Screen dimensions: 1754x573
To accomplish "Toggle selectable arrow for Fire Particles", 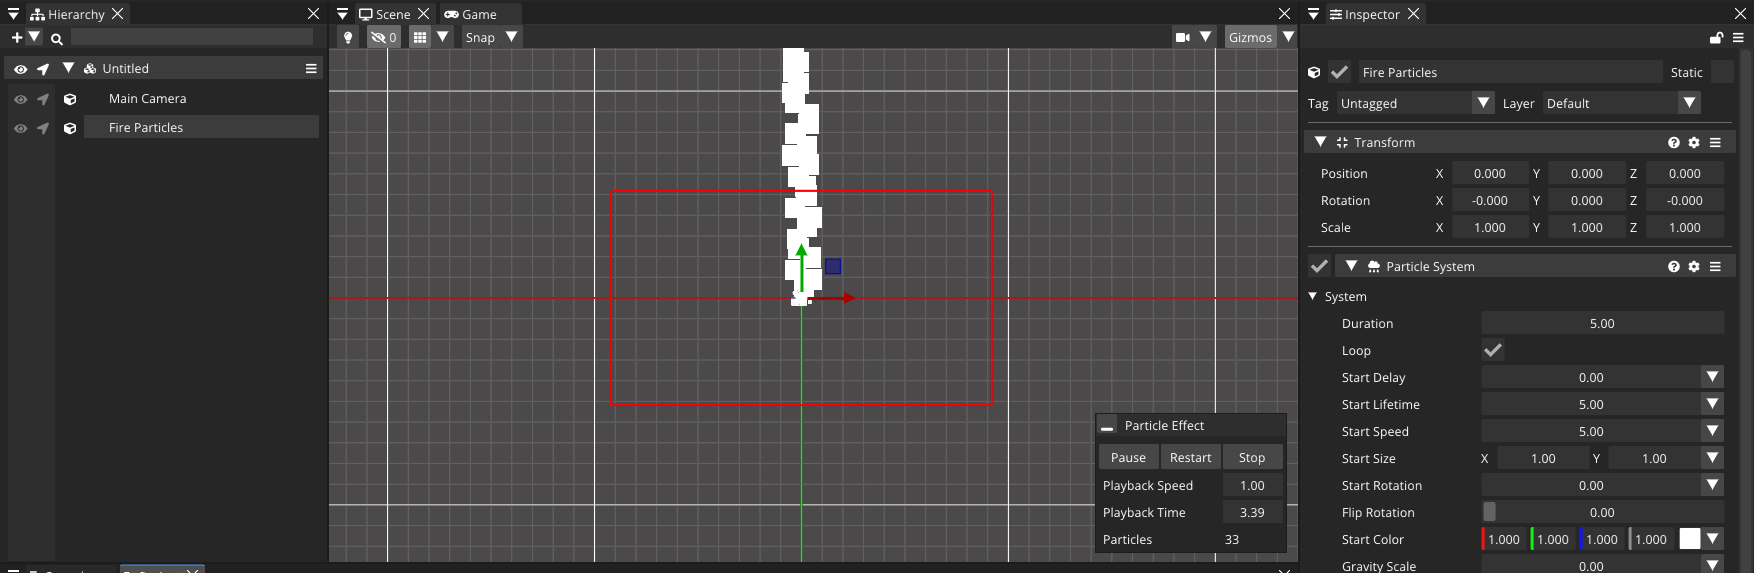I will tap(43, 128).
